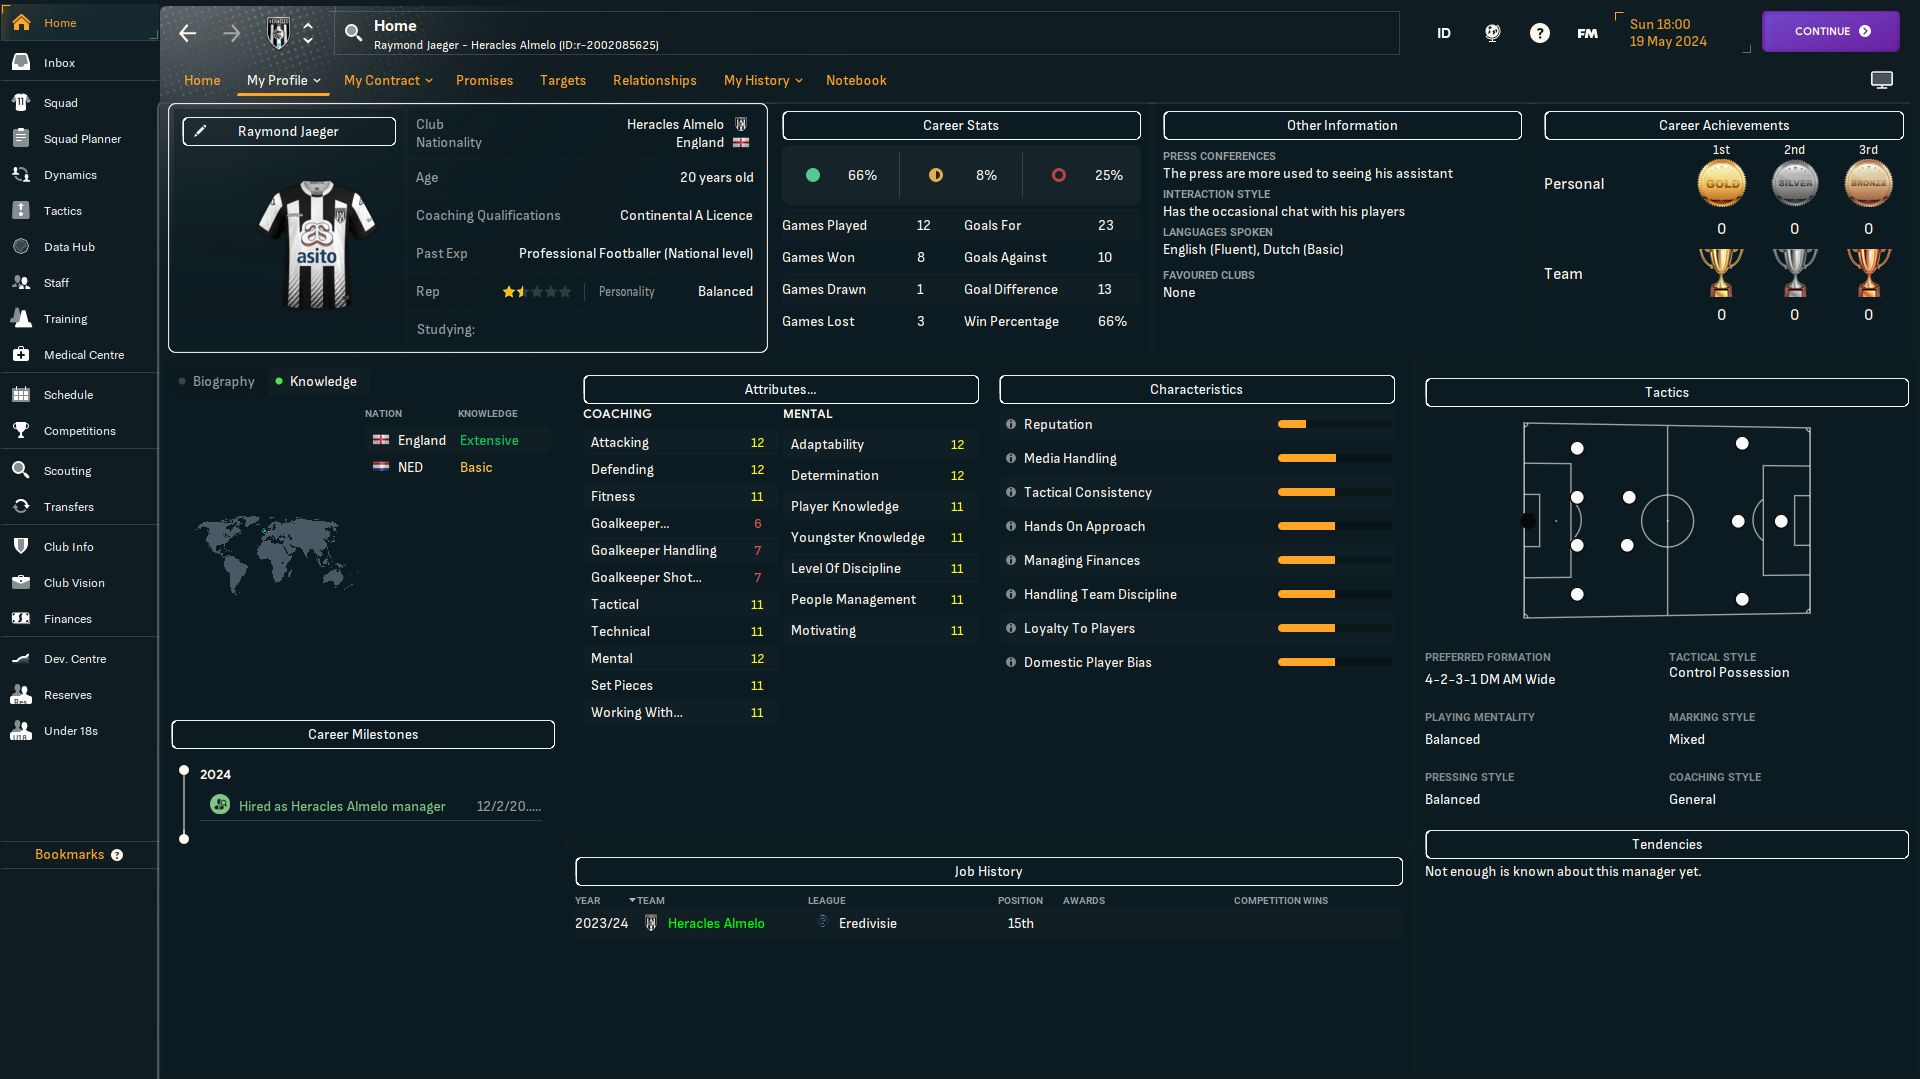Viewport: 1920px width, 1079px height.
Task: Click the Personal gold medal icon
Action: click(1721, 183)
